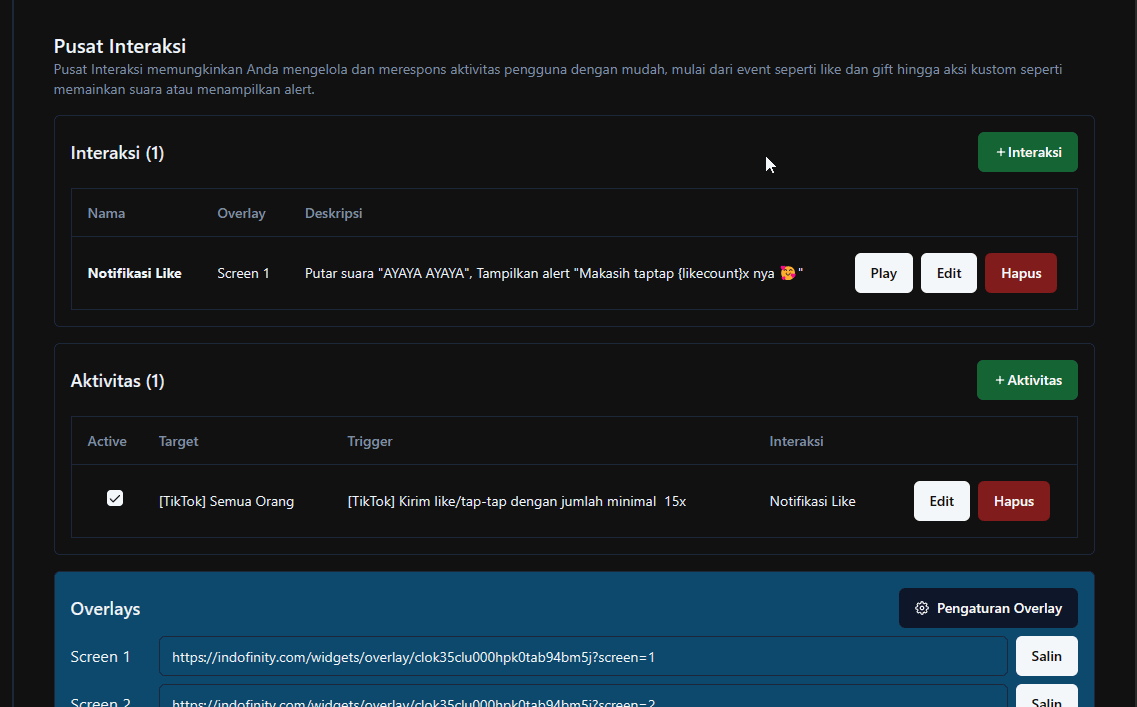
Task: Delete the Notifikasi Like interaction with Hapus
Action: pos(1020,273)
